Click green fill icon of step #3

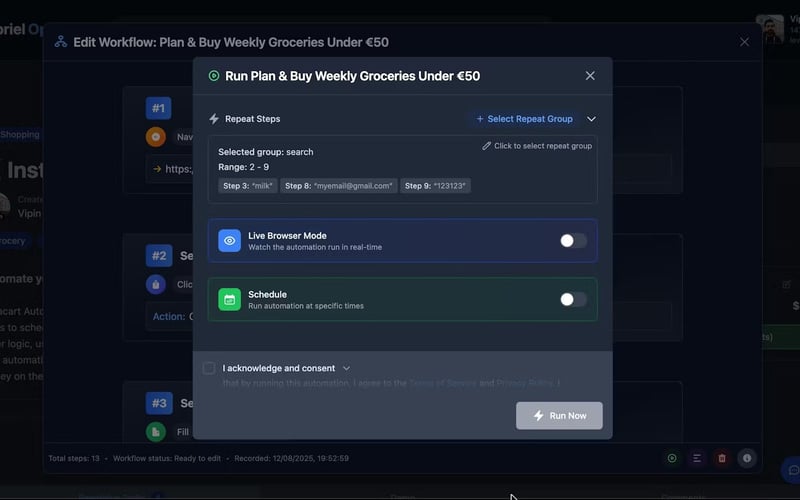[156, 432]
